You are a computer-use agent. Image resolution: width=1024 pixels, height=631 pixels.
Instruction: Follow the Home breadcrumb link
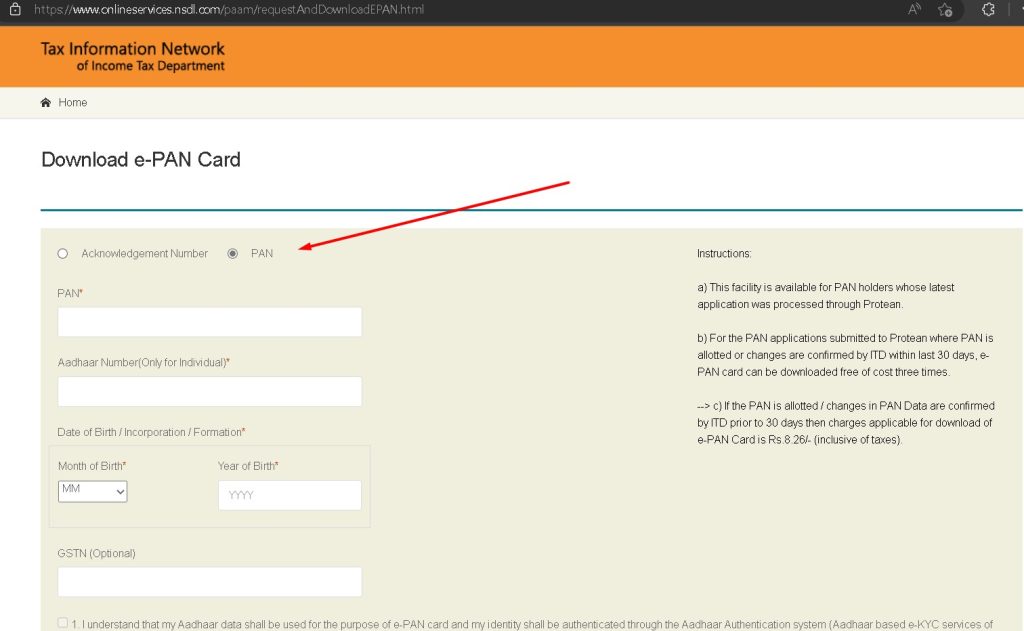coord(73,102)
